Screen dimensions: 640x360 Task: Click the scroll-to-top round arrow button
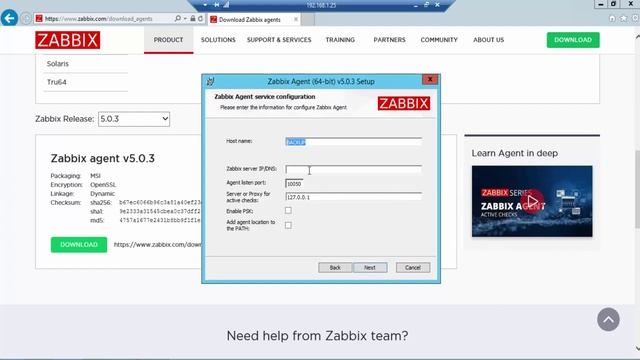608,319
